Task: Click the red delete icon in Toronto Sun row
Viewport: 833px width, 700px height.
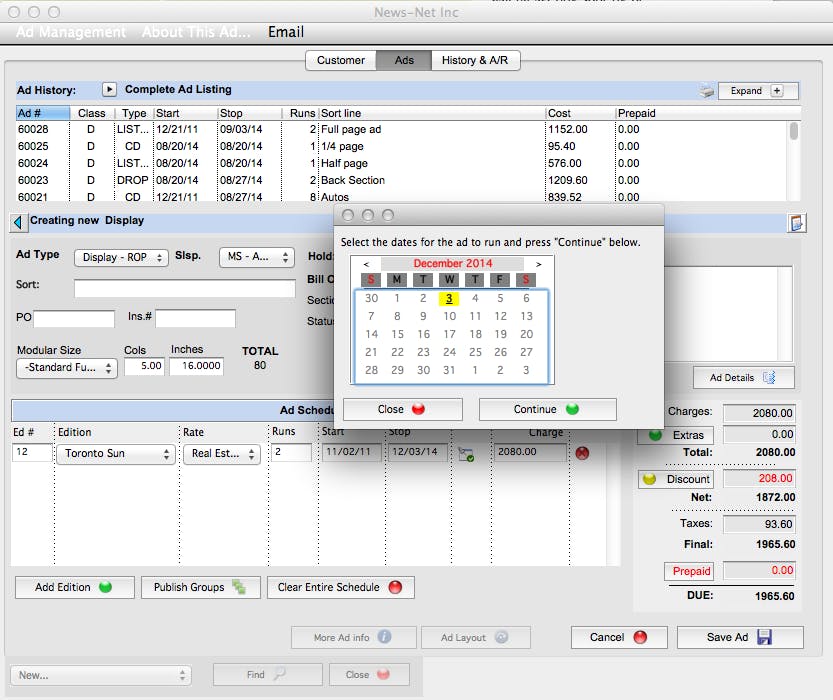Action: (x=582, y=453)
